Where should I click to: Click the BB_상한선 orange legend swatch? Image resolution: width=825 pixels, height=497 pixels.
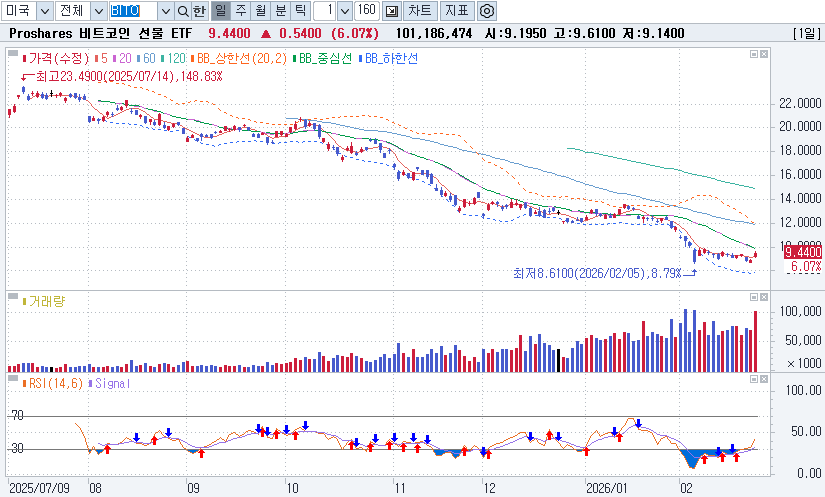click(195, 59)
